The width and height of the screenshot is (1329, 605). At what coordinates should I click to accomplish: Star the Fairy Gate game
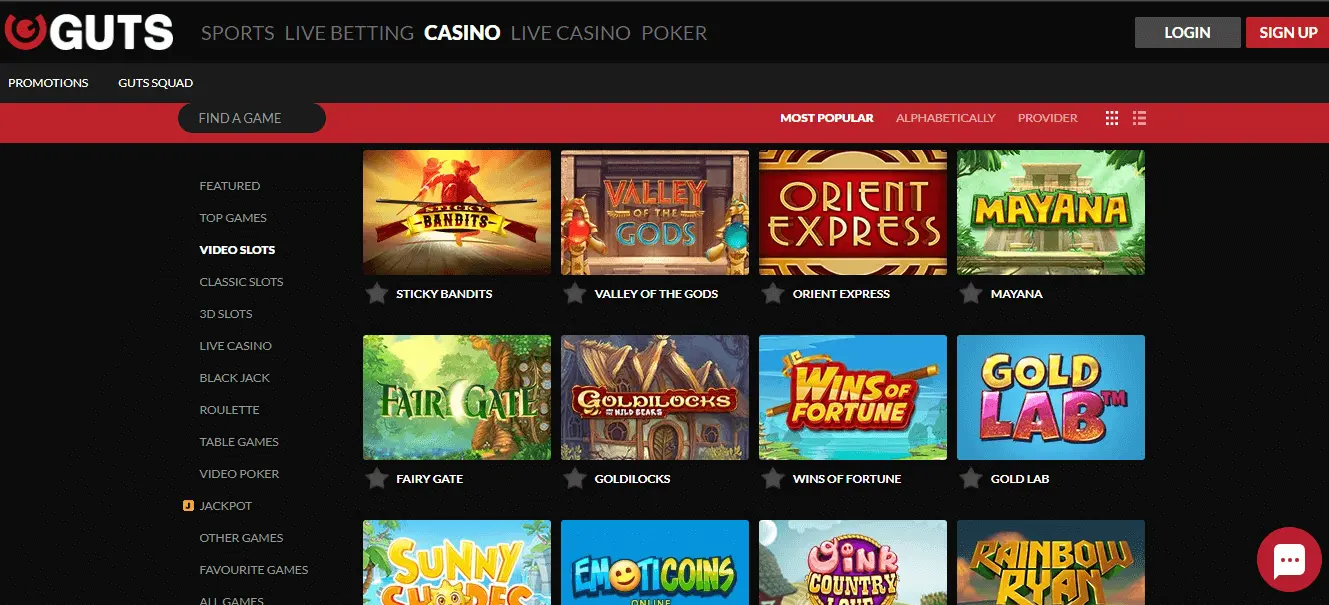coord(376,479)
